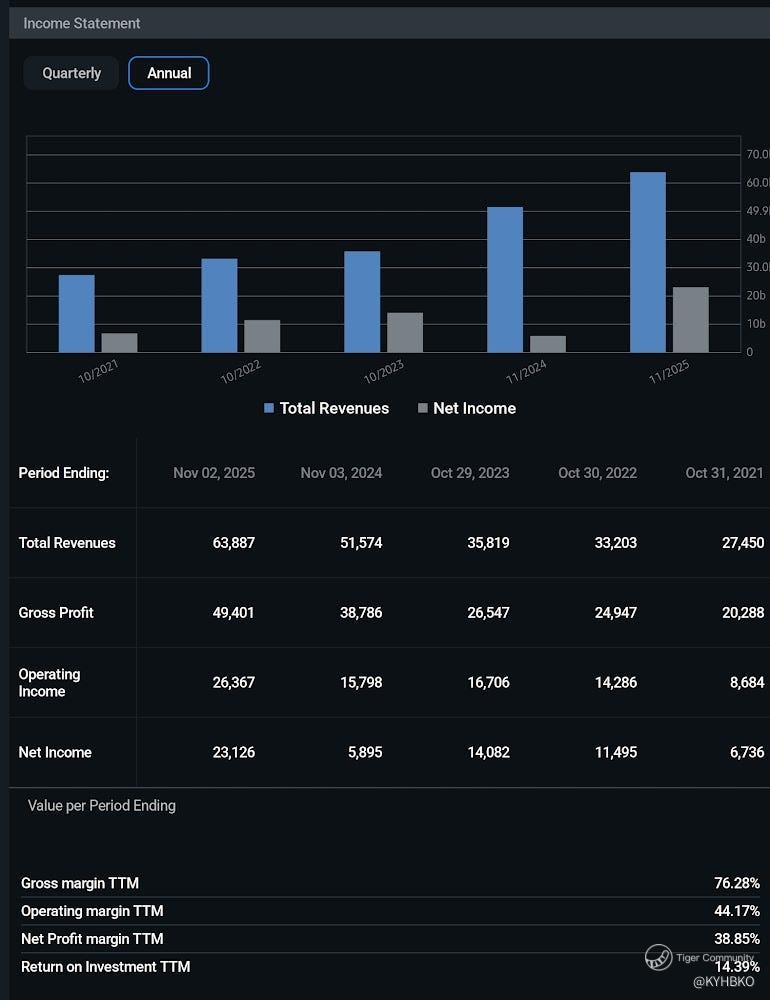This screenshot has width=770, height=1000.
Task: Click the Operating margin TTM label
Action: [93, 911]
